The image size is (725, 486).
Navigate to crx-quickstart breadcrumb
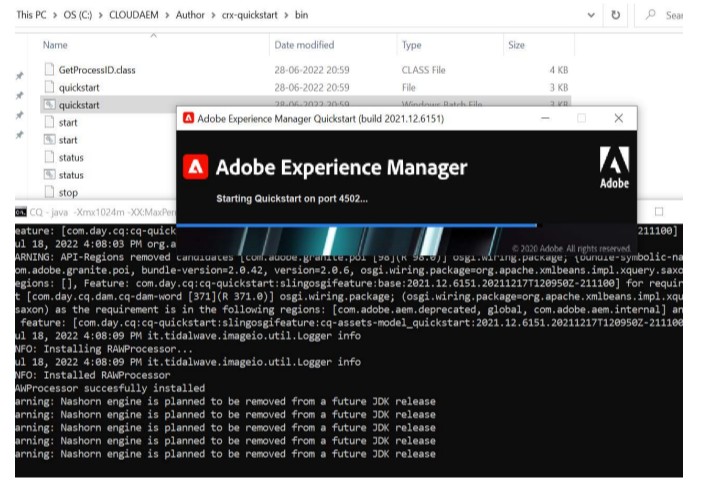250,15
